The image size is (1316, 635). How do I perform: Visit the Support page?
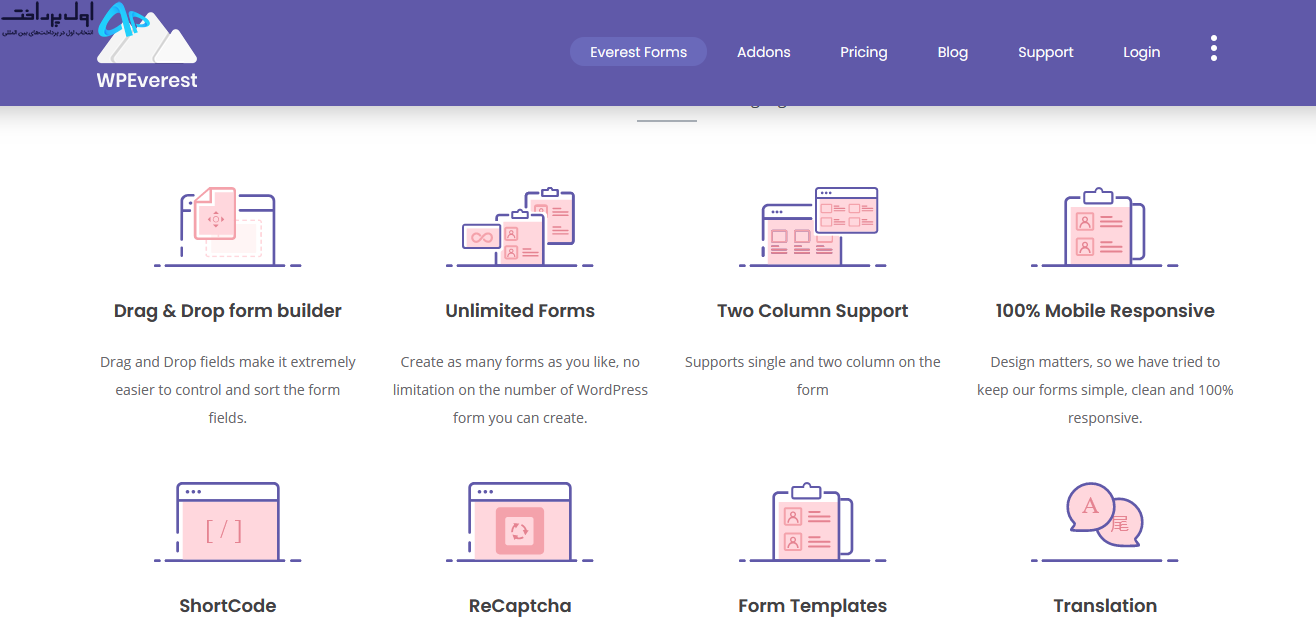1046,52
